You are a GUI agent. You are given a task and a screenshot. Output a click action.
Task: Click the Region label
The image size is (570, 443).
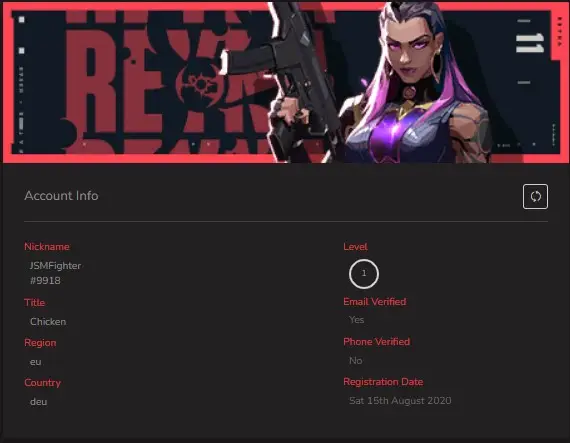pos(40,343)
